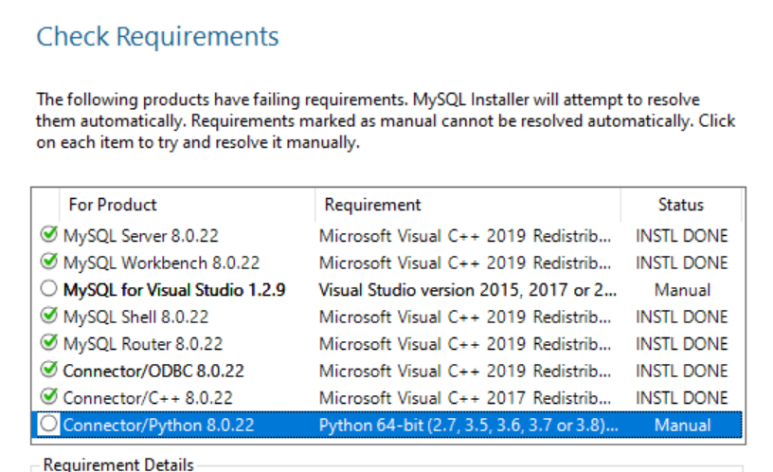Click the green check icon for MySQL Workbench 8.0.22
Screen dimensions: 773x472
pyautogui.click(x=49, y=261)
